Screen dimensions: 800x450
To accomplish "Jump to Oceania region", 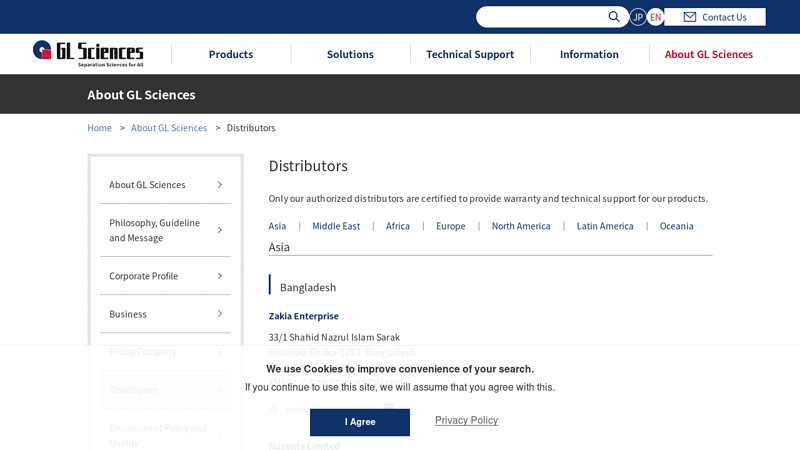I will 677,226.
